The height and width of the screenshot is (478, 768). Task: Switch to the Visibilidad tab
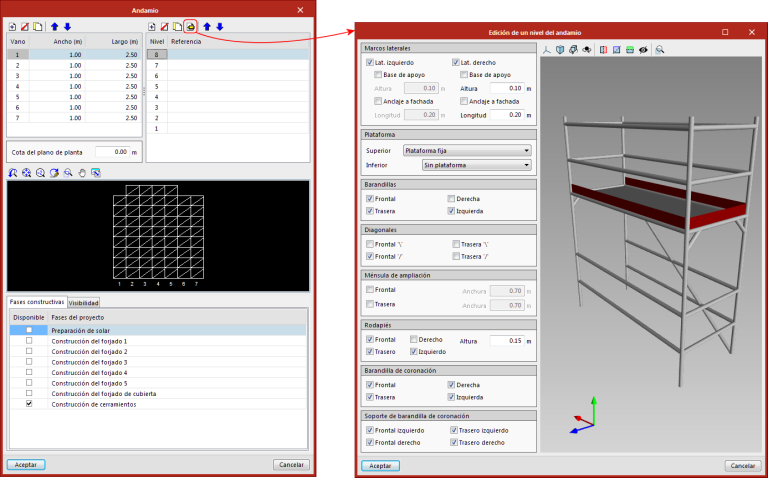click(83, 301)
